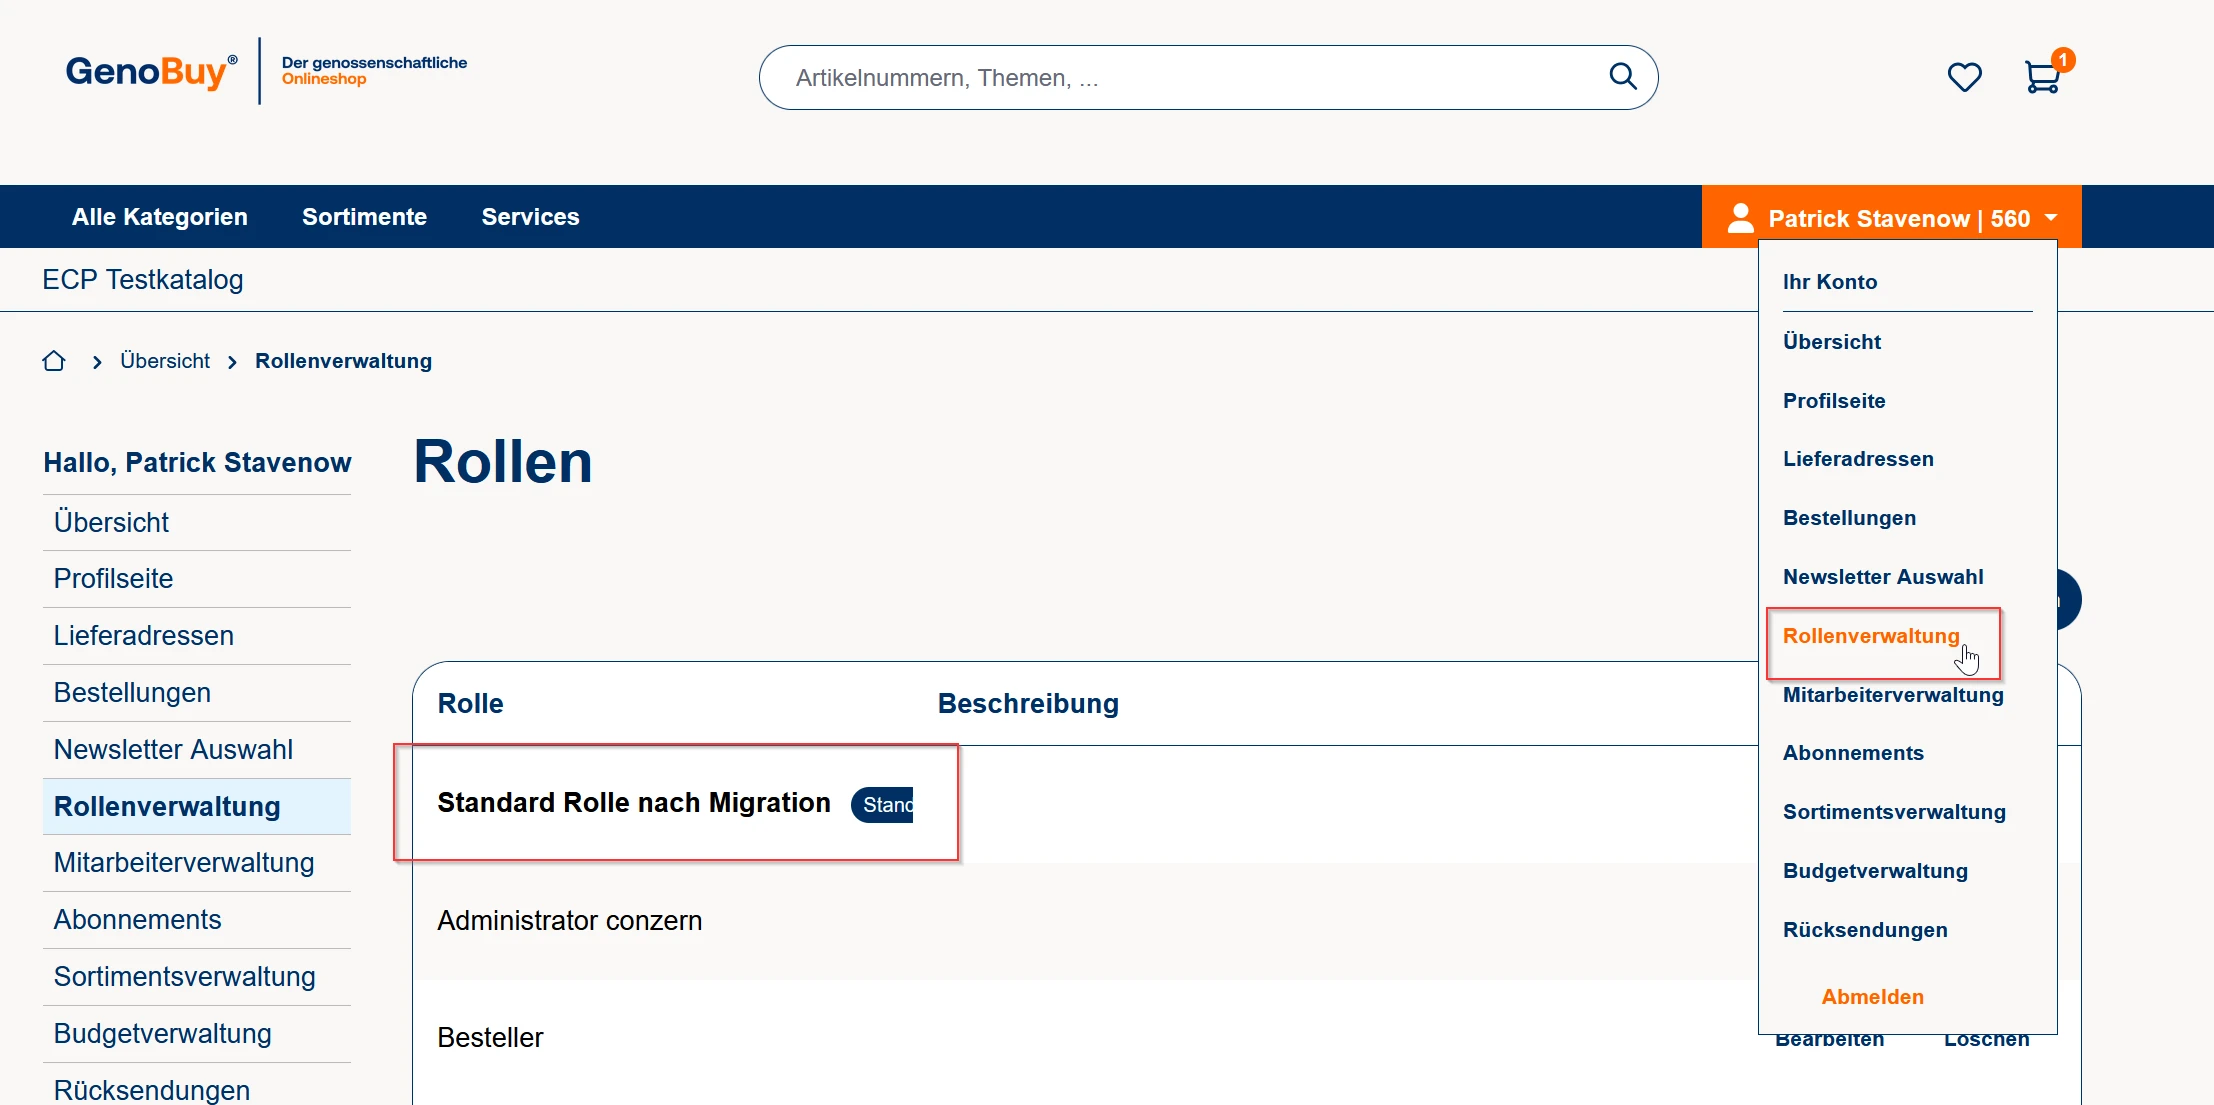Open Abonnements in the left sidebar
This screenshot has width=2214, height=1105.
coord(138,920)
